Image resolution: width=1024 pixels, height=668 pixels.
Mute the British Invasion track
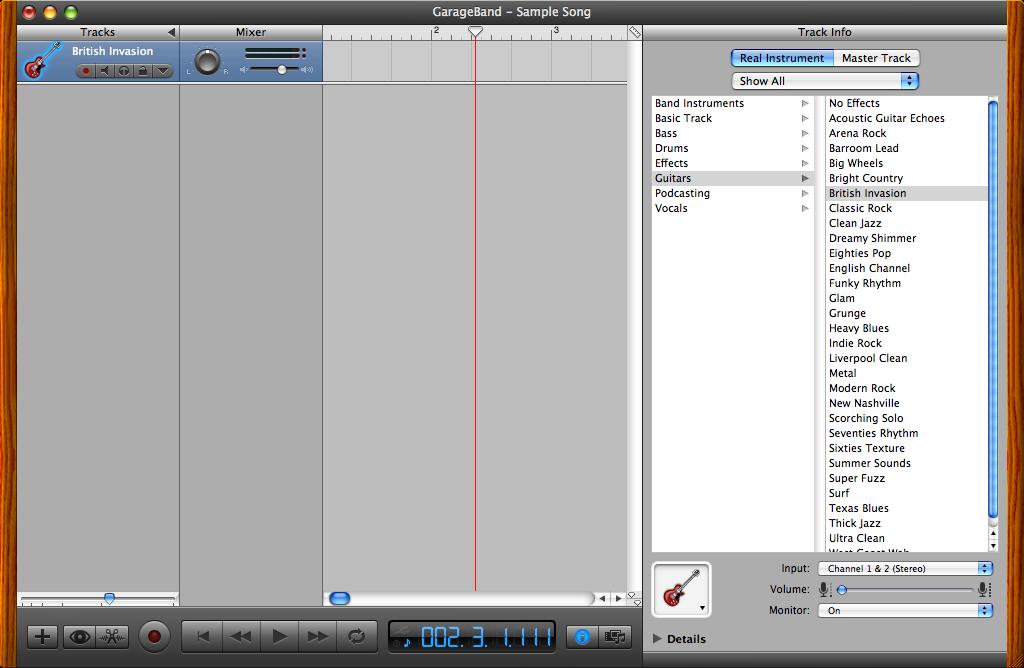tap(104, 71)
